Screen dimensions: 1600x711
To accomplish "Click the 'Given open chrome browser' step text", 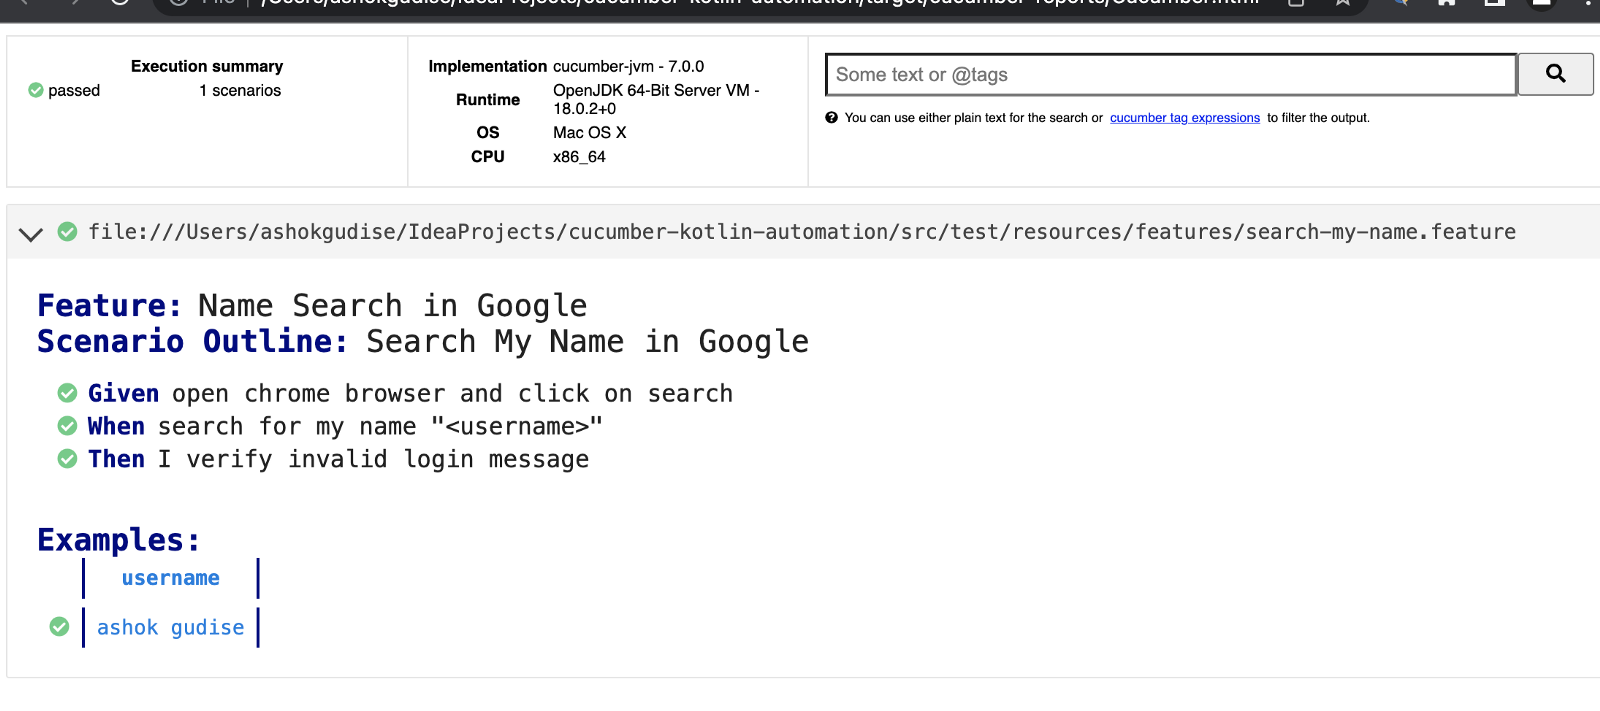I will (x=410, y=394).
